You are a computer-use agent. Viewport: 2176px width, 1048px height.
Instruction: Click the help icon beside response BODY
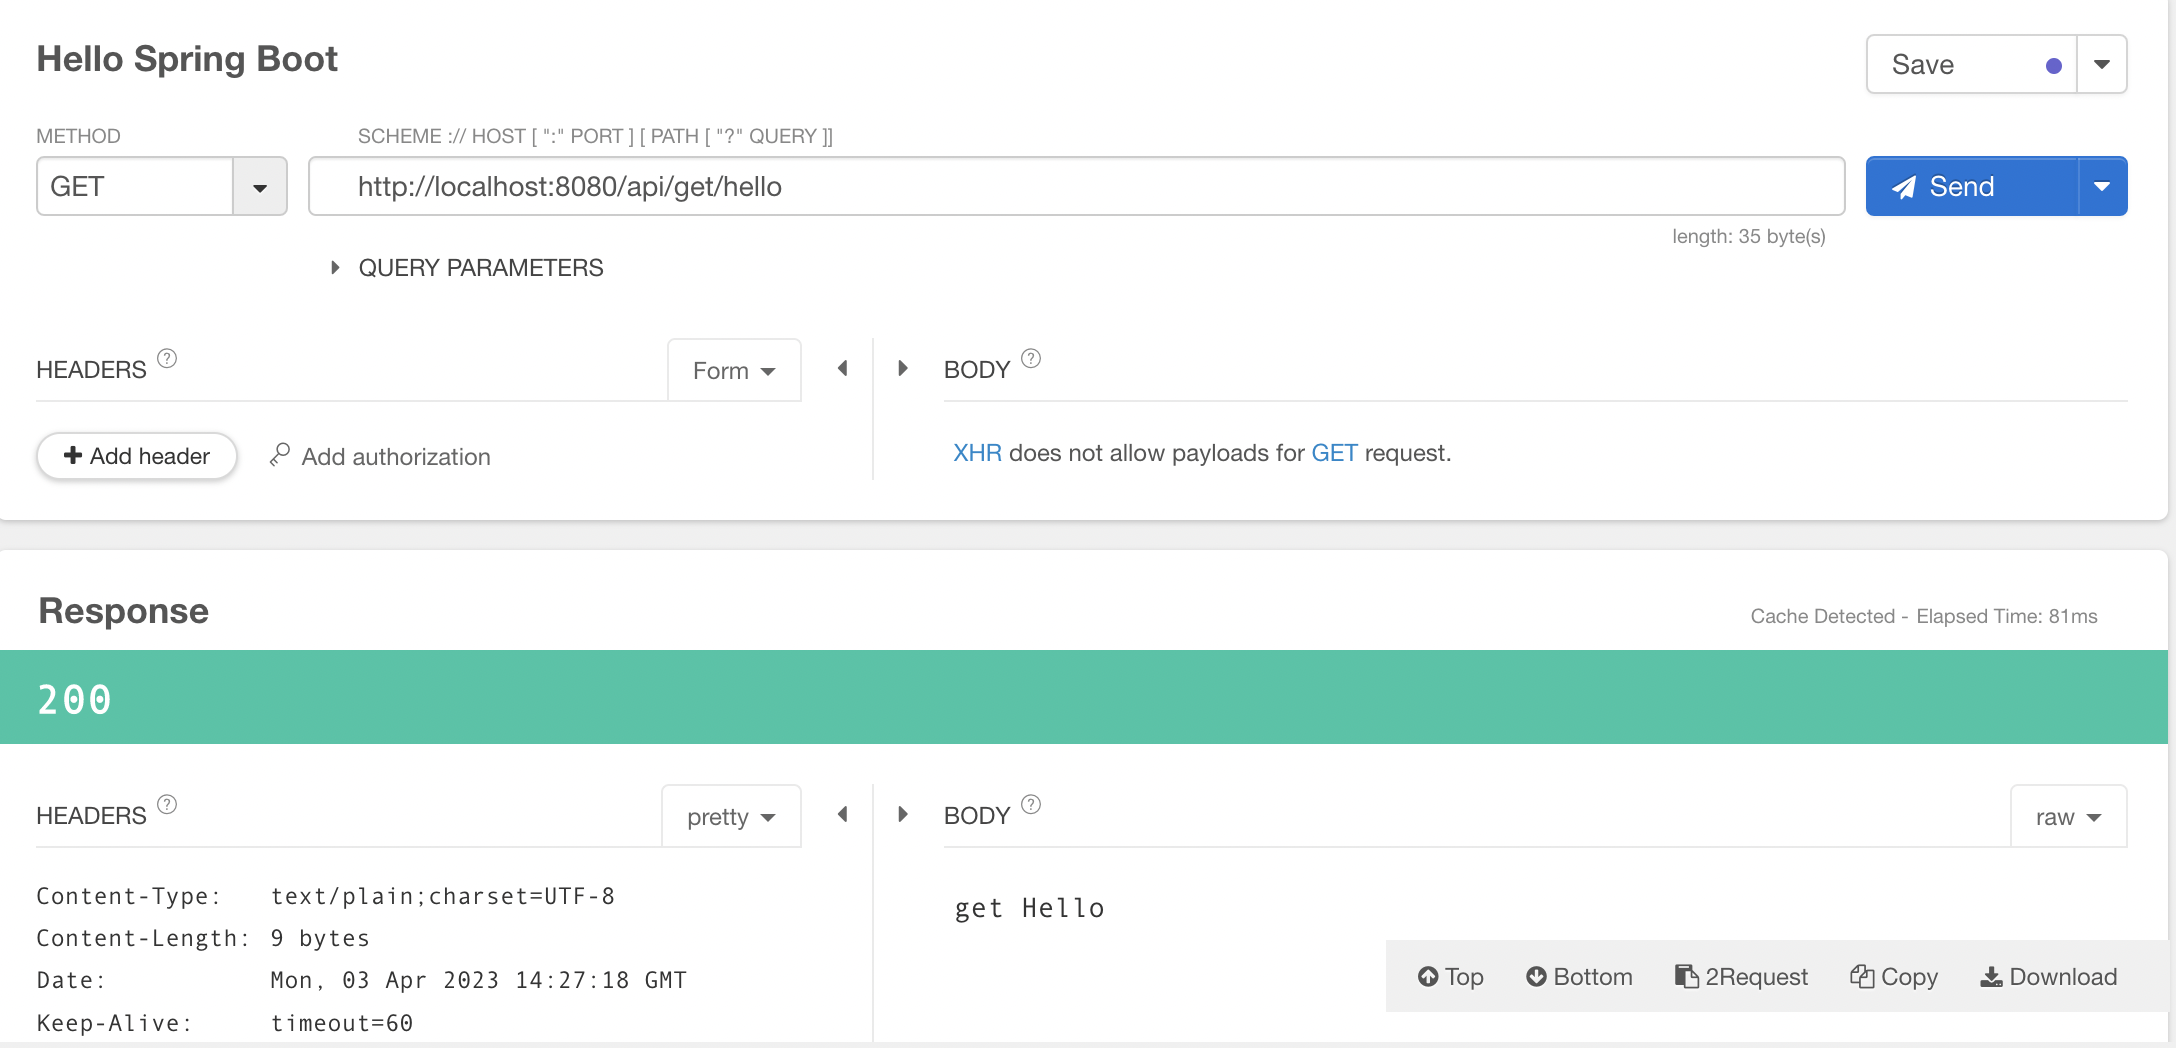(1031, 804)
